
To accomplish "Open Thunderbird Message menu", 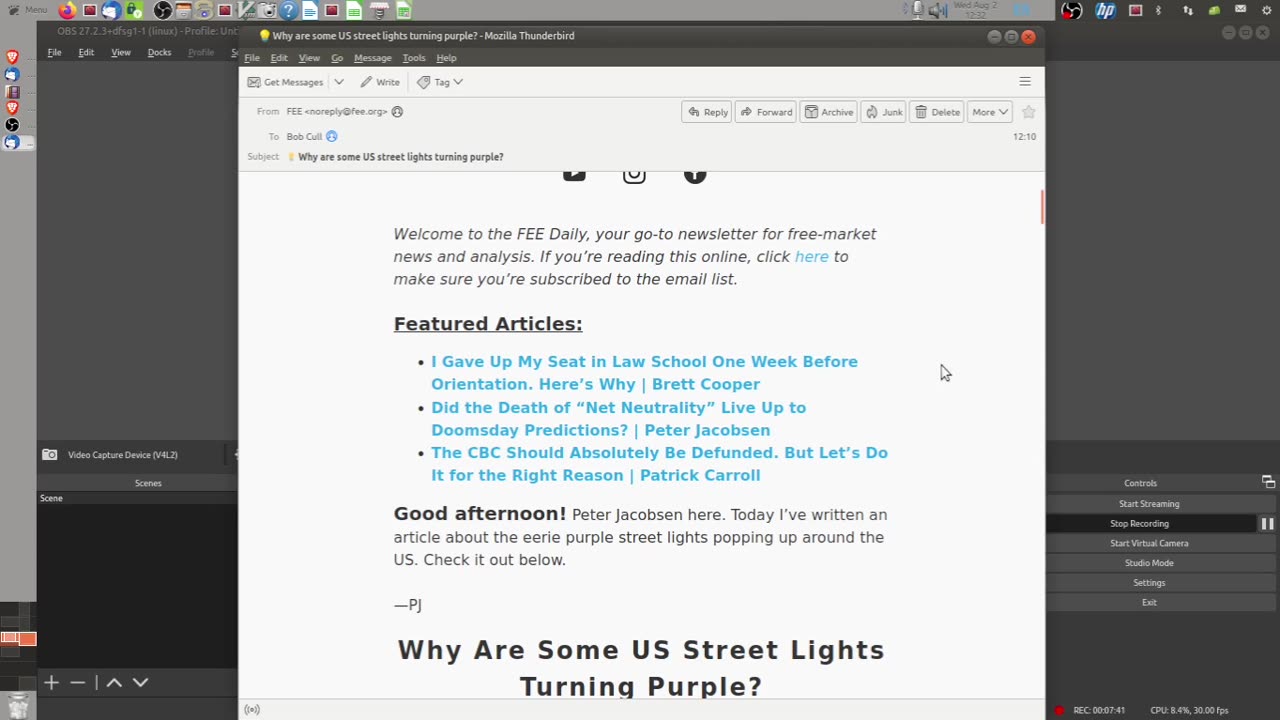I will click(373, 58).
